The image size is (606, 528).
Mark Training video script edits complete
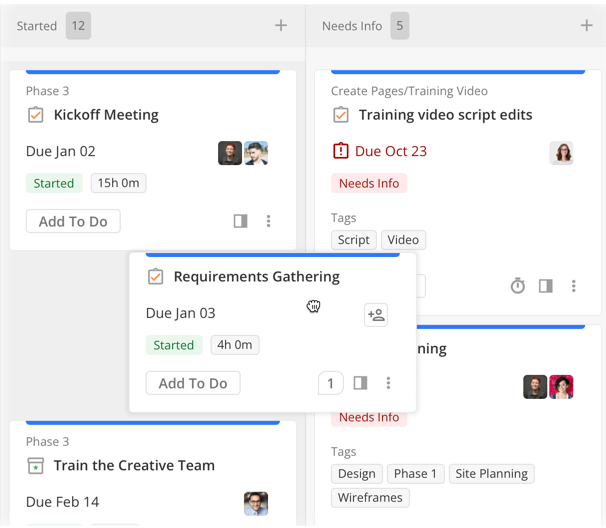pos(341,115)
